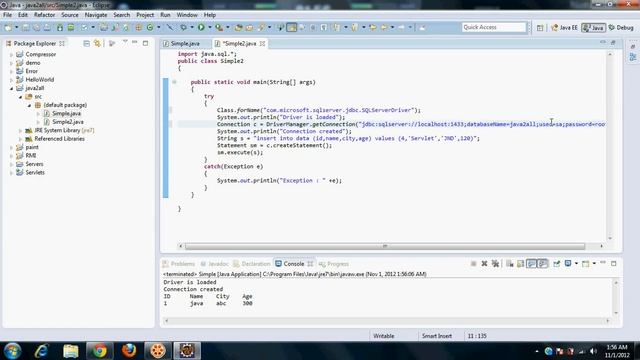640x360 pixels.
Task: Expand the Compressor project
Action: (x=11, y=54)
